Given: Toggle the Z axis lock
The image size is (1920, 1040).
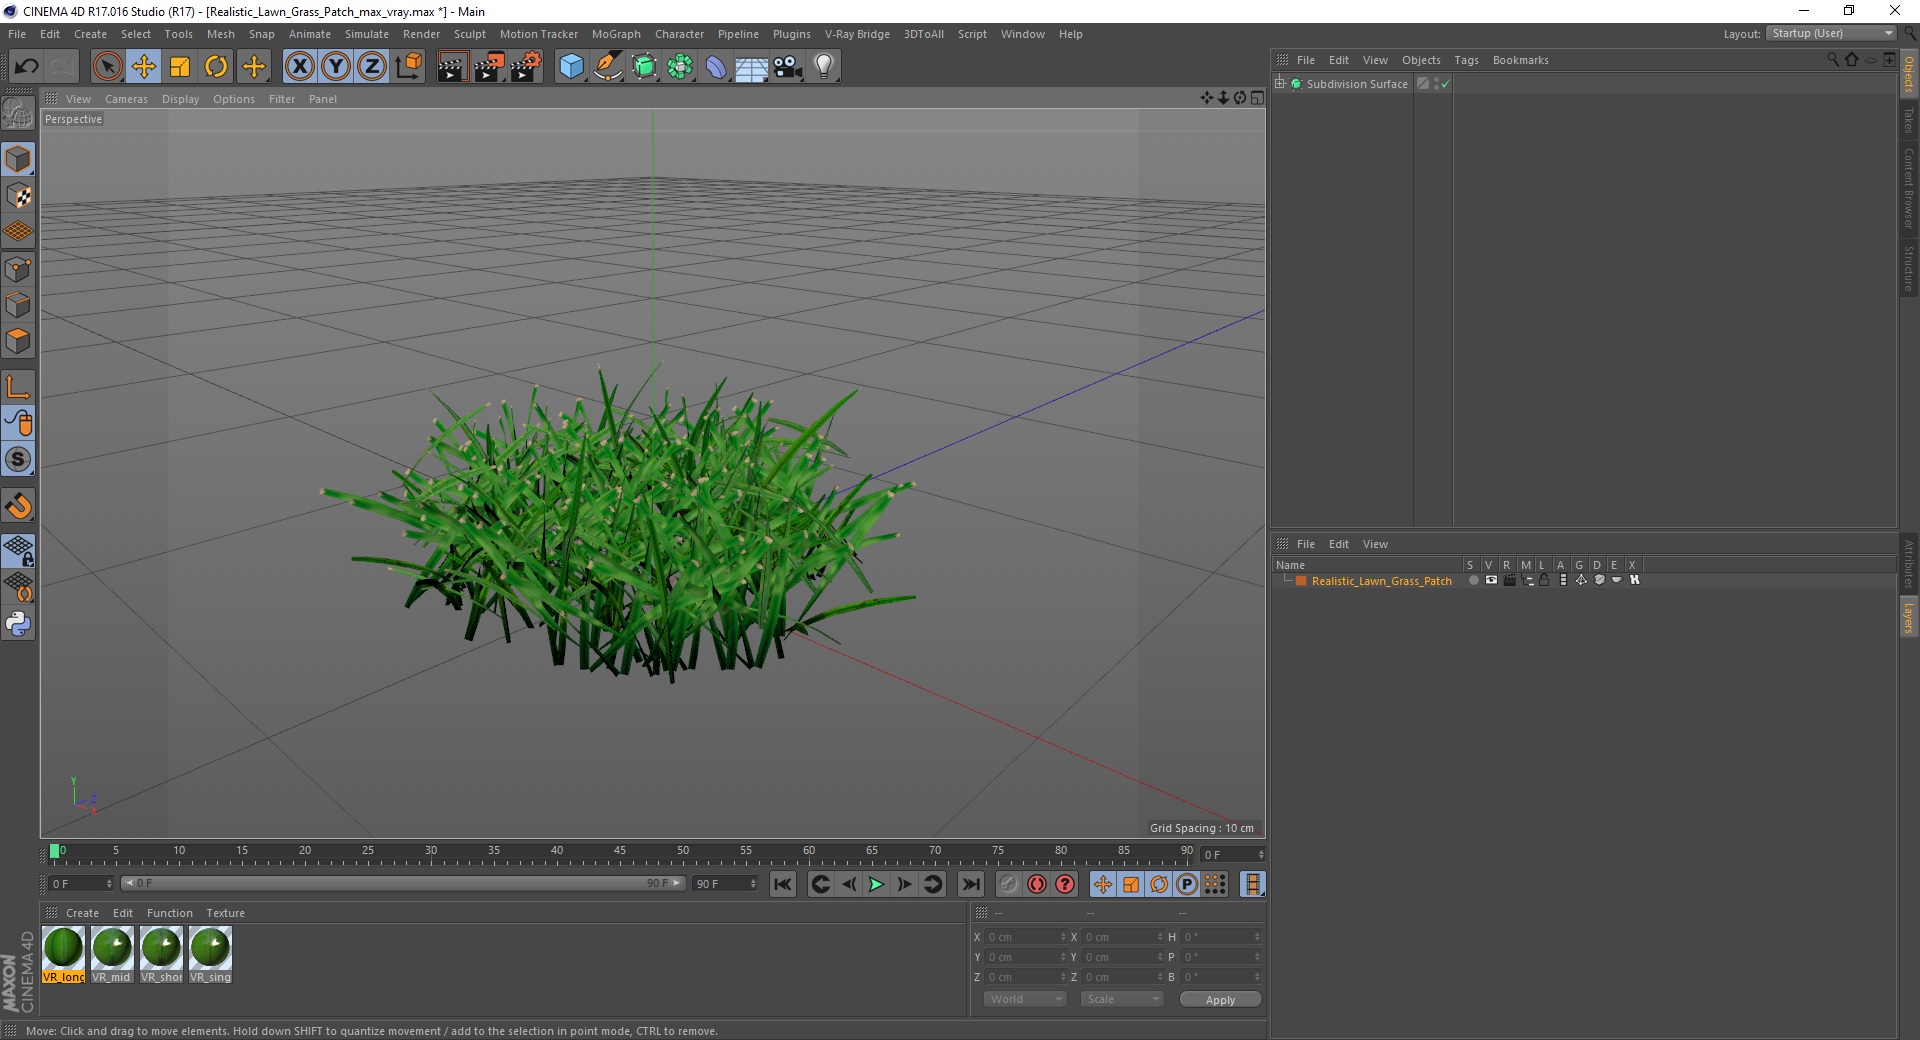Looking at the screenshot, I should click(372, 67).
